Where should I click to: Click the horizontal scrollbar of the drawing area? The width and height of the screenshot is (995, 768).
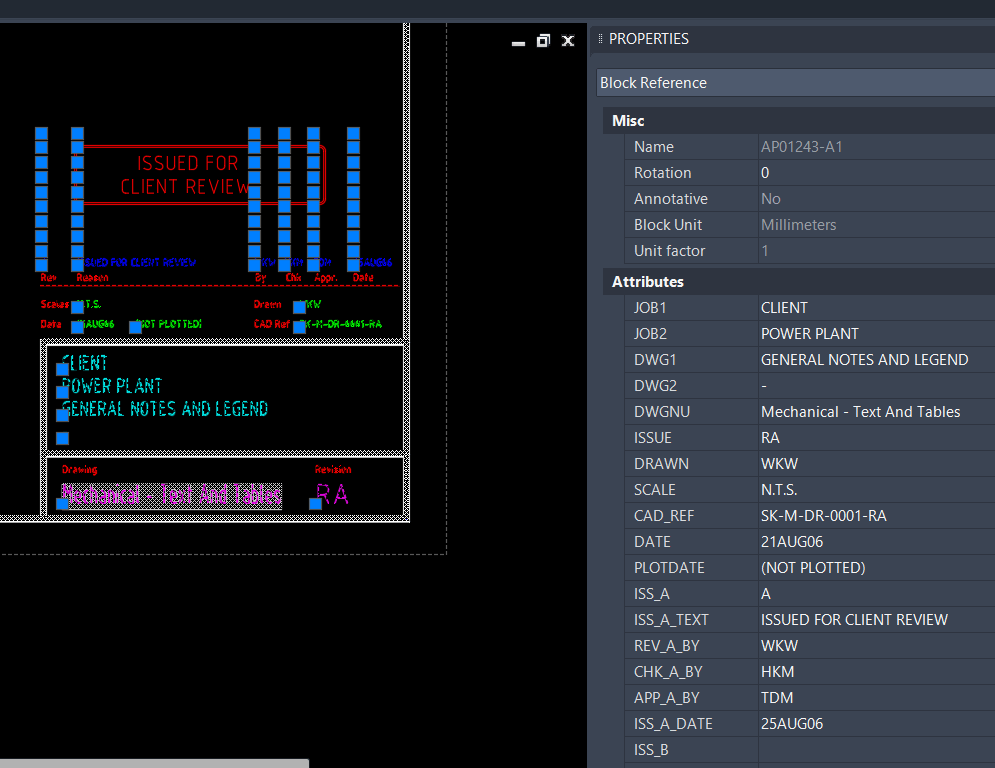[x=154, y=764]
